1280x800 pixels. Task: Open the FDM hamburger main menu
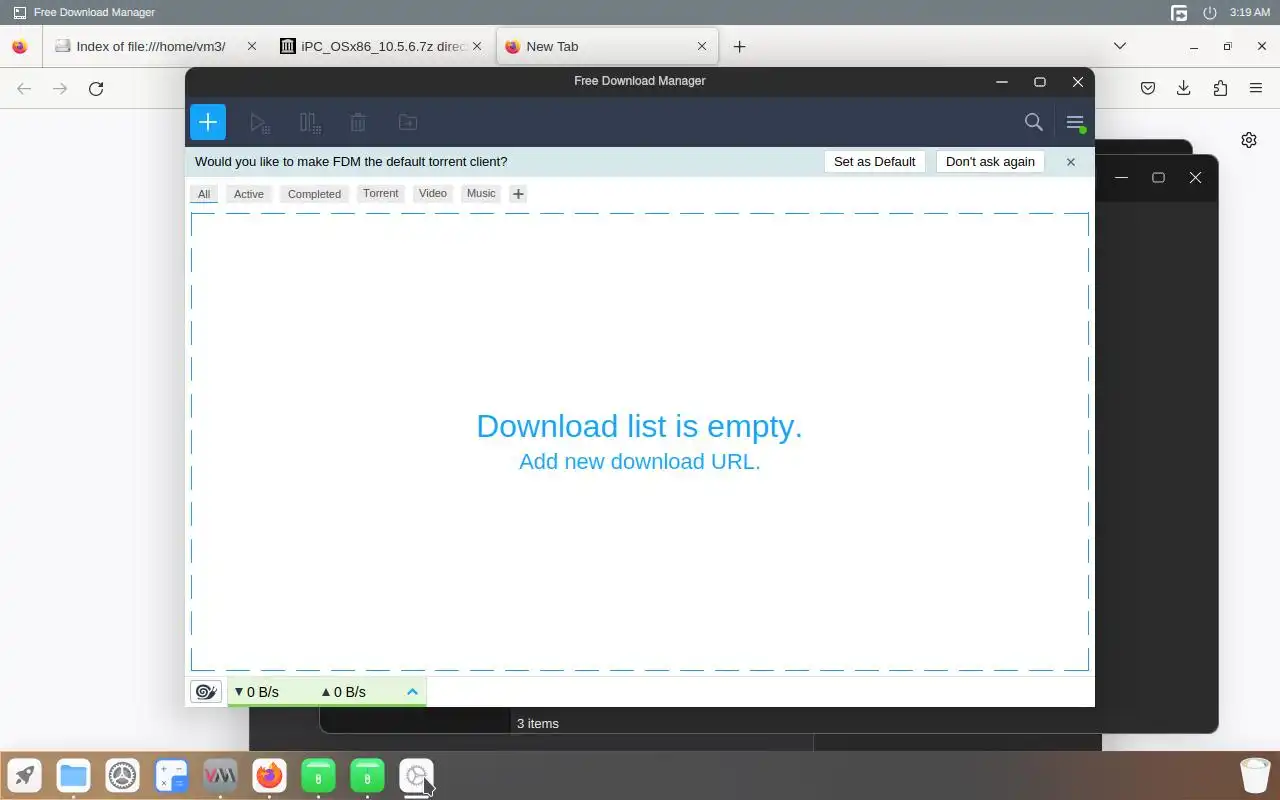(1075, 122)
